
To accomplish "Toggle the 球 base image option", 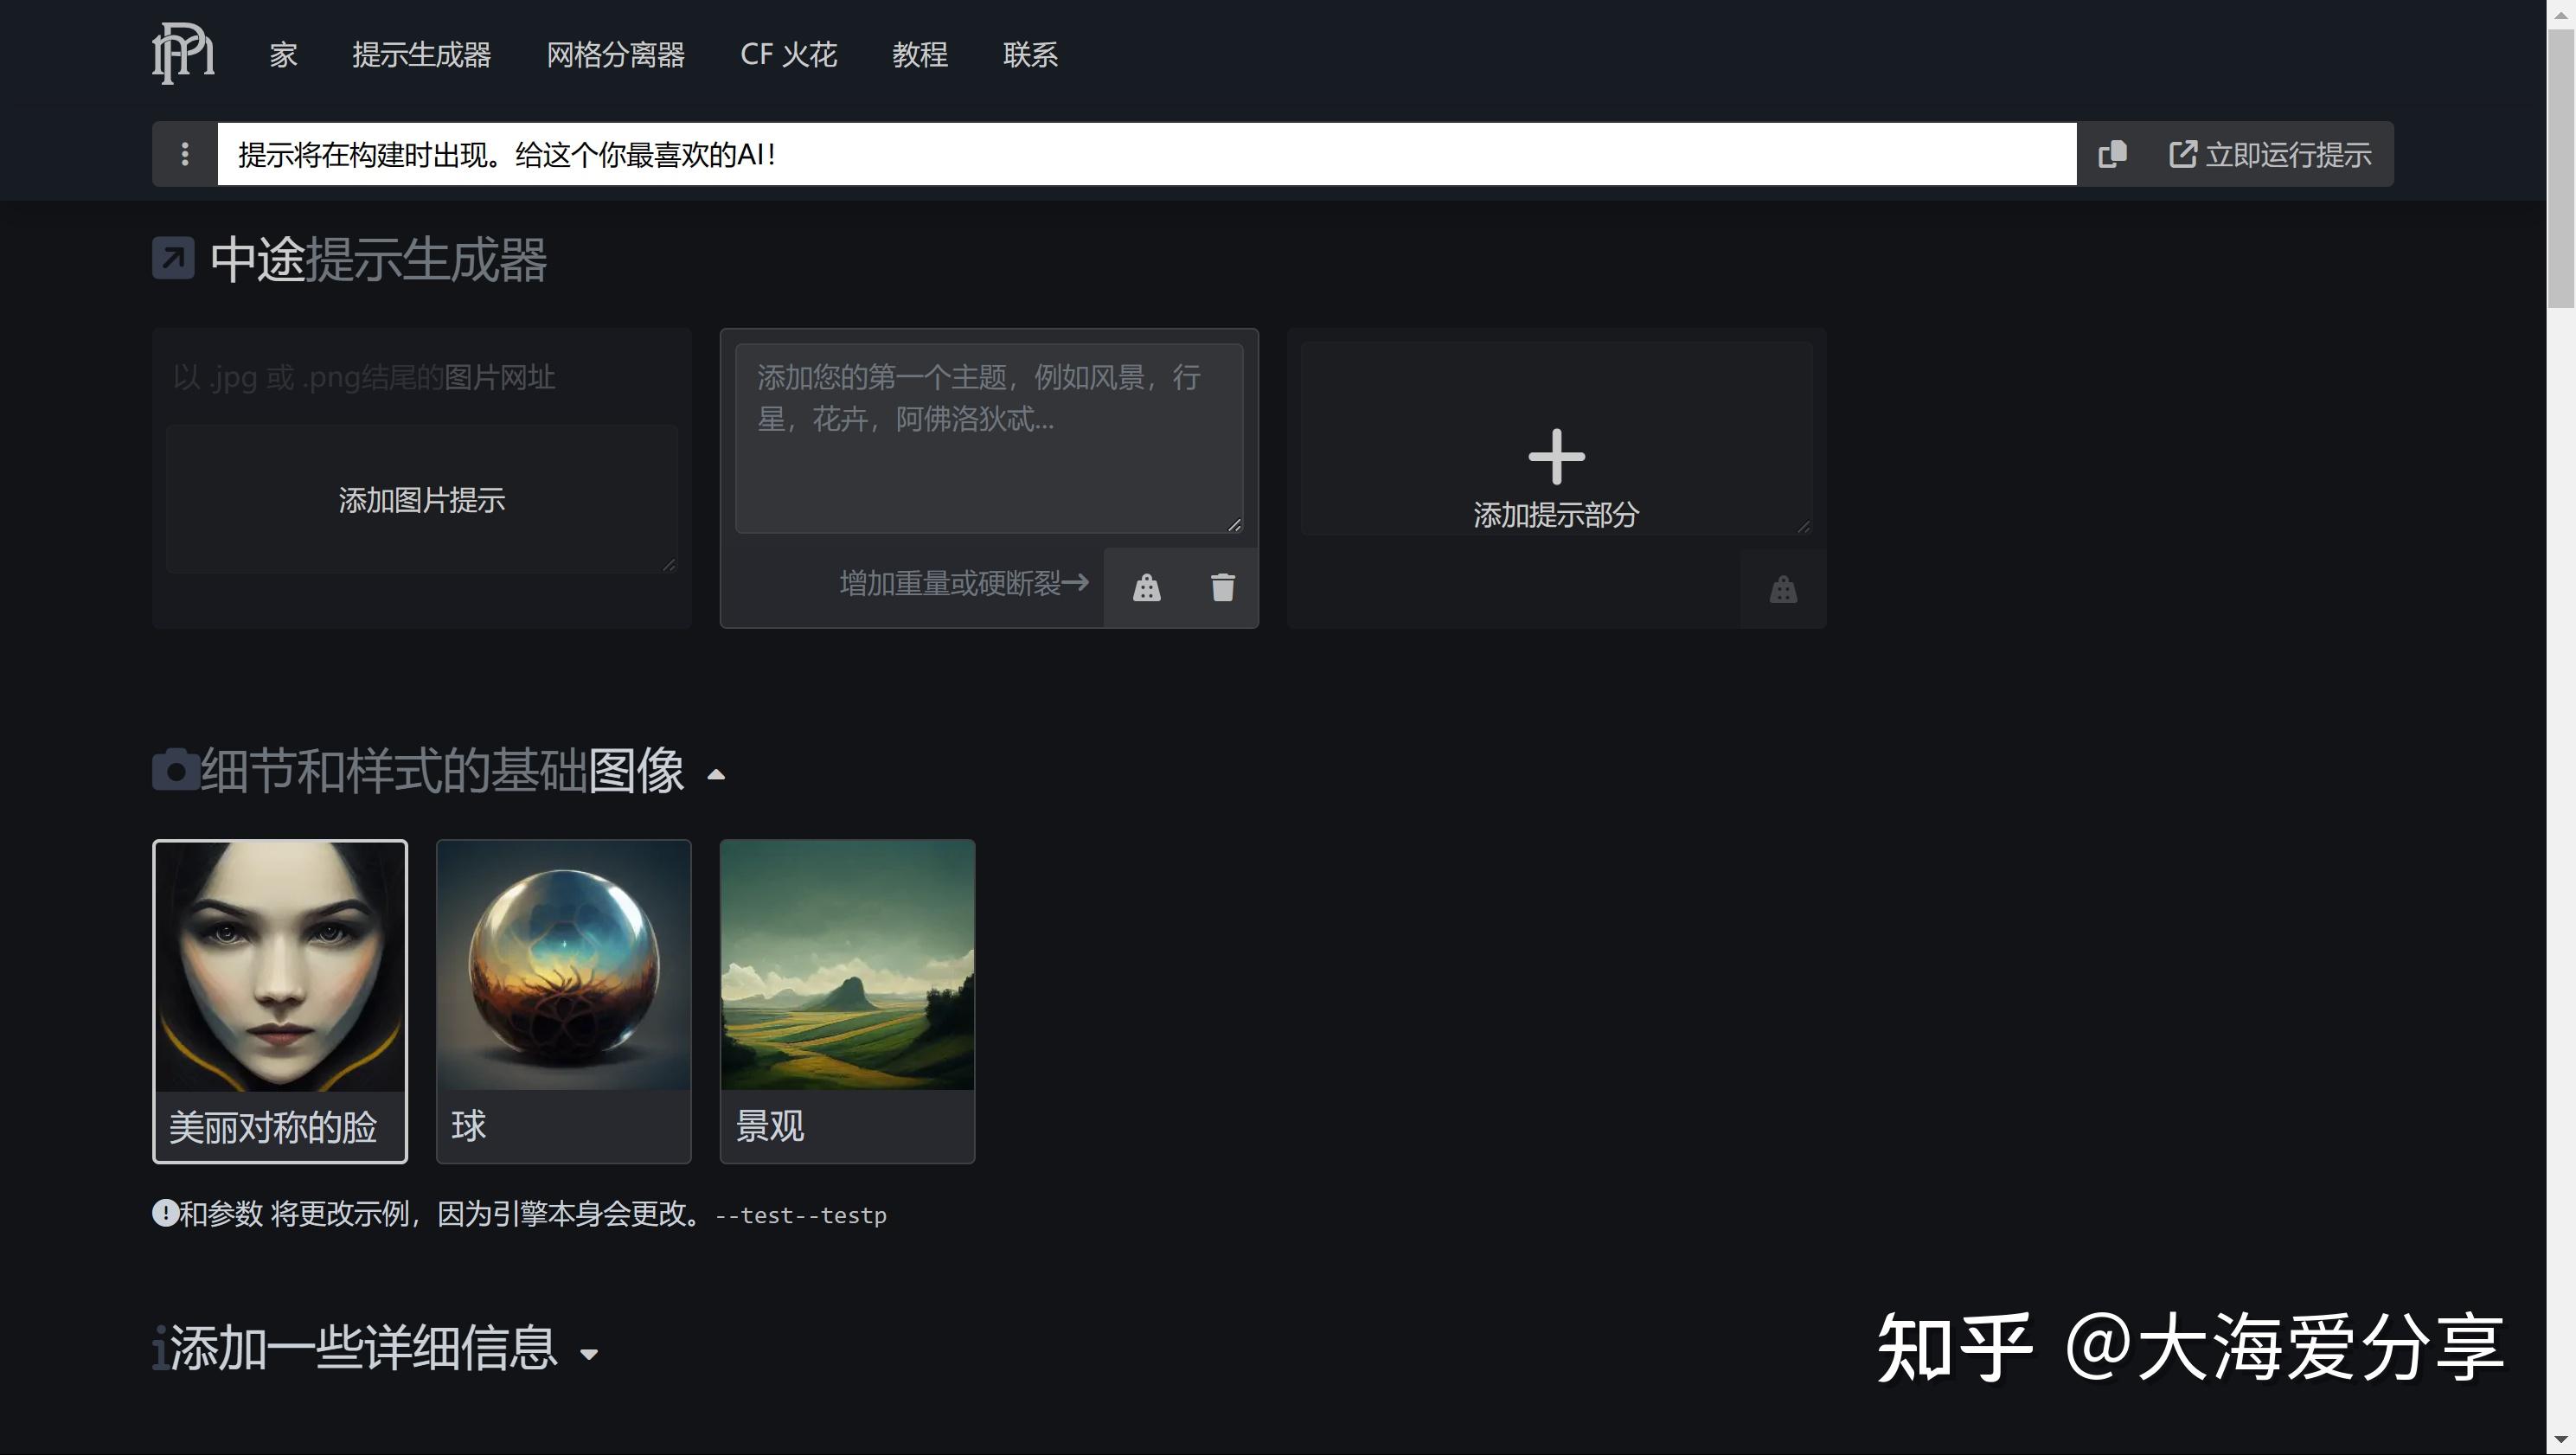I will click(x=564, y=1000).
